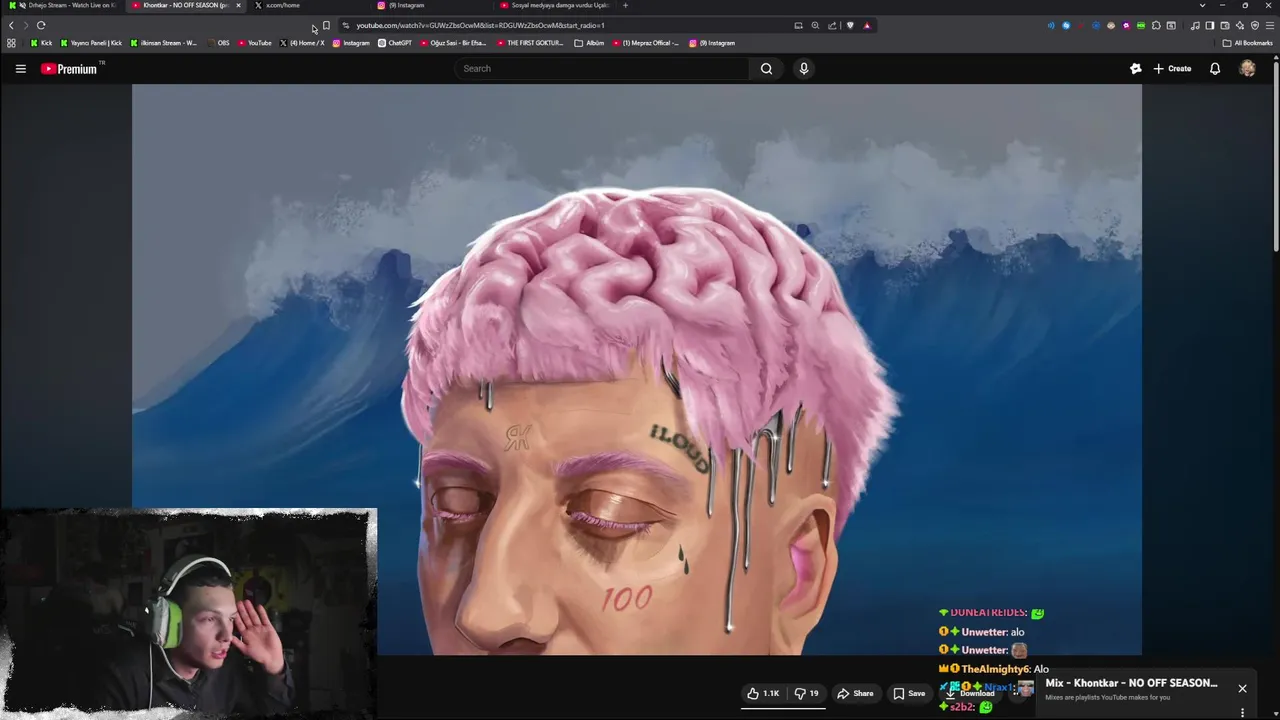Open the OBS bookmark
1280x720 pixels.
tap(217, 43)
